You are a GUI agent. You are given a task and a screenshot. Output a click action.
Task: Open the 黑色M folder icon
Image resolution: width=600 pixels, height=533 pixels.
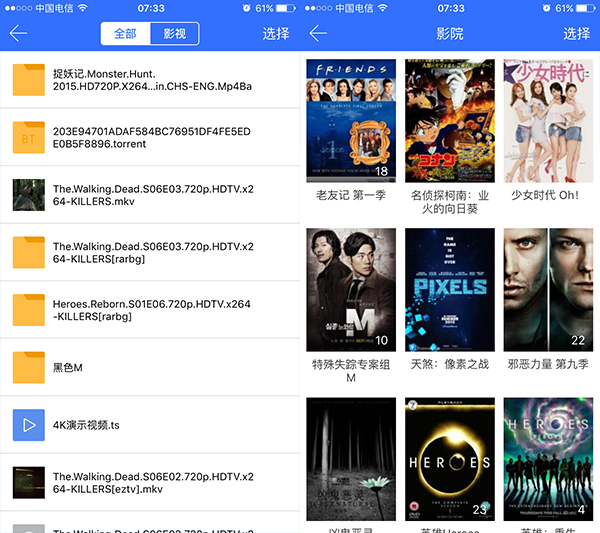(29, 368)
